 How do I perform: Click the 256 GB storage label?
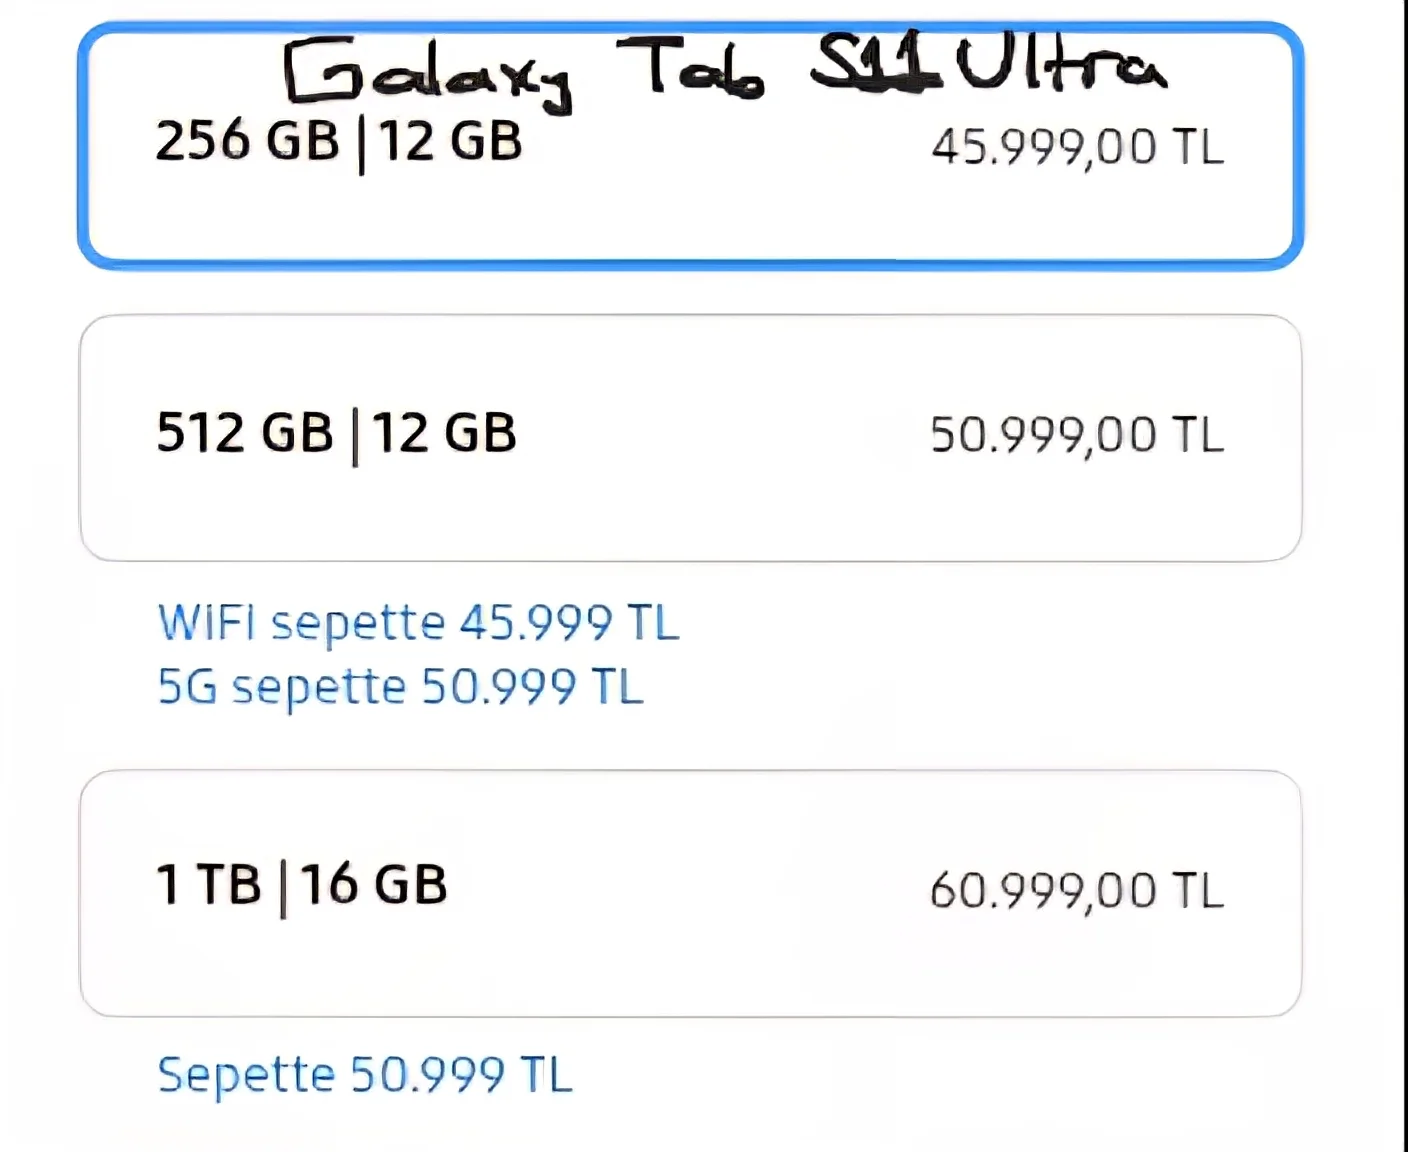point(247,140)
